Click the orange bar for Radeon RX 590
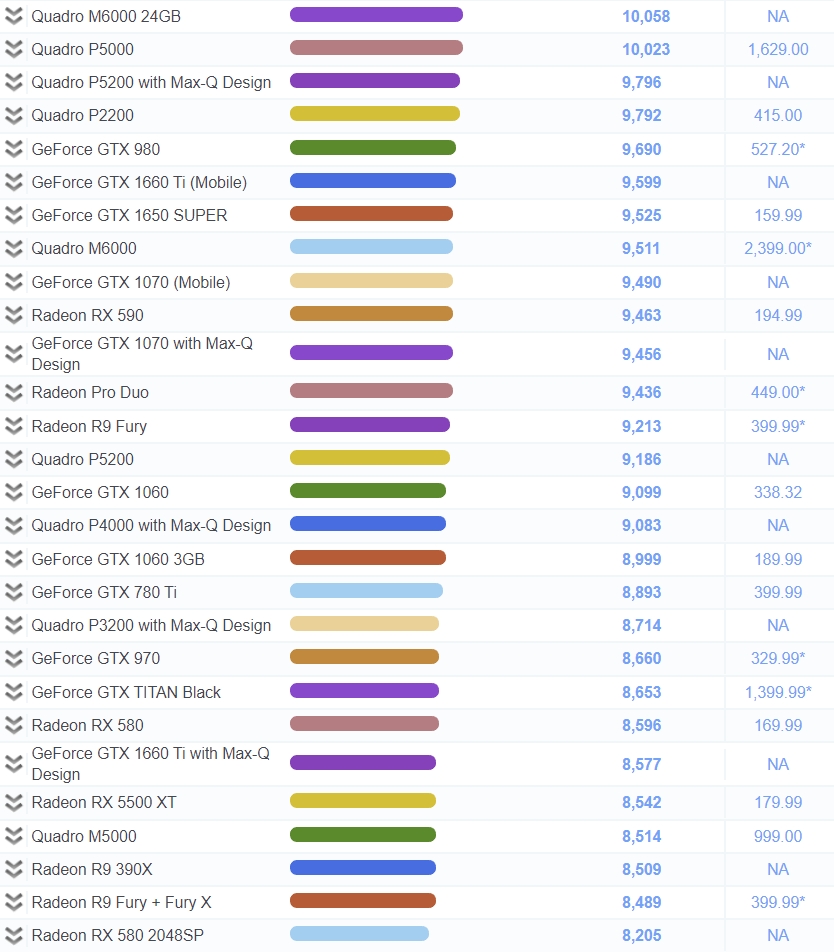834x952 pixels. 371,314
